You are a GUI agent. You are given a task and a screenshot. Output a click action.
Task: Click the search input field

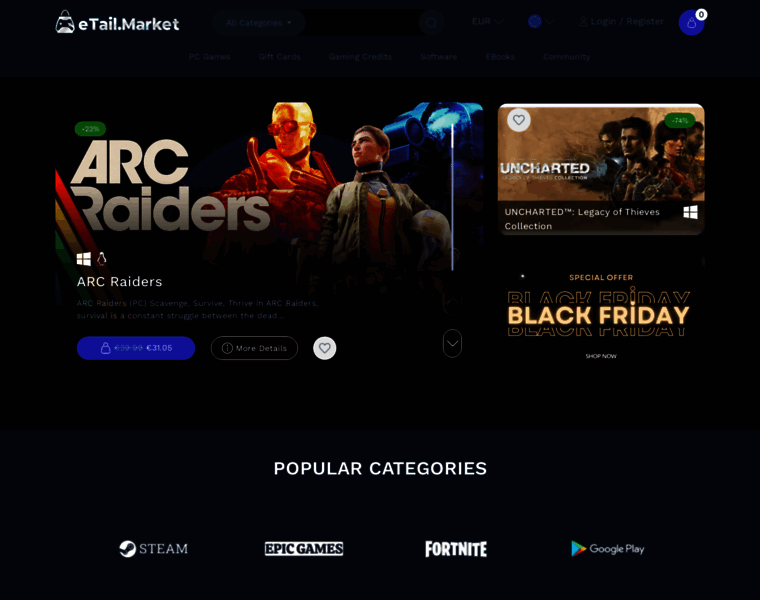tap(364, 22)
